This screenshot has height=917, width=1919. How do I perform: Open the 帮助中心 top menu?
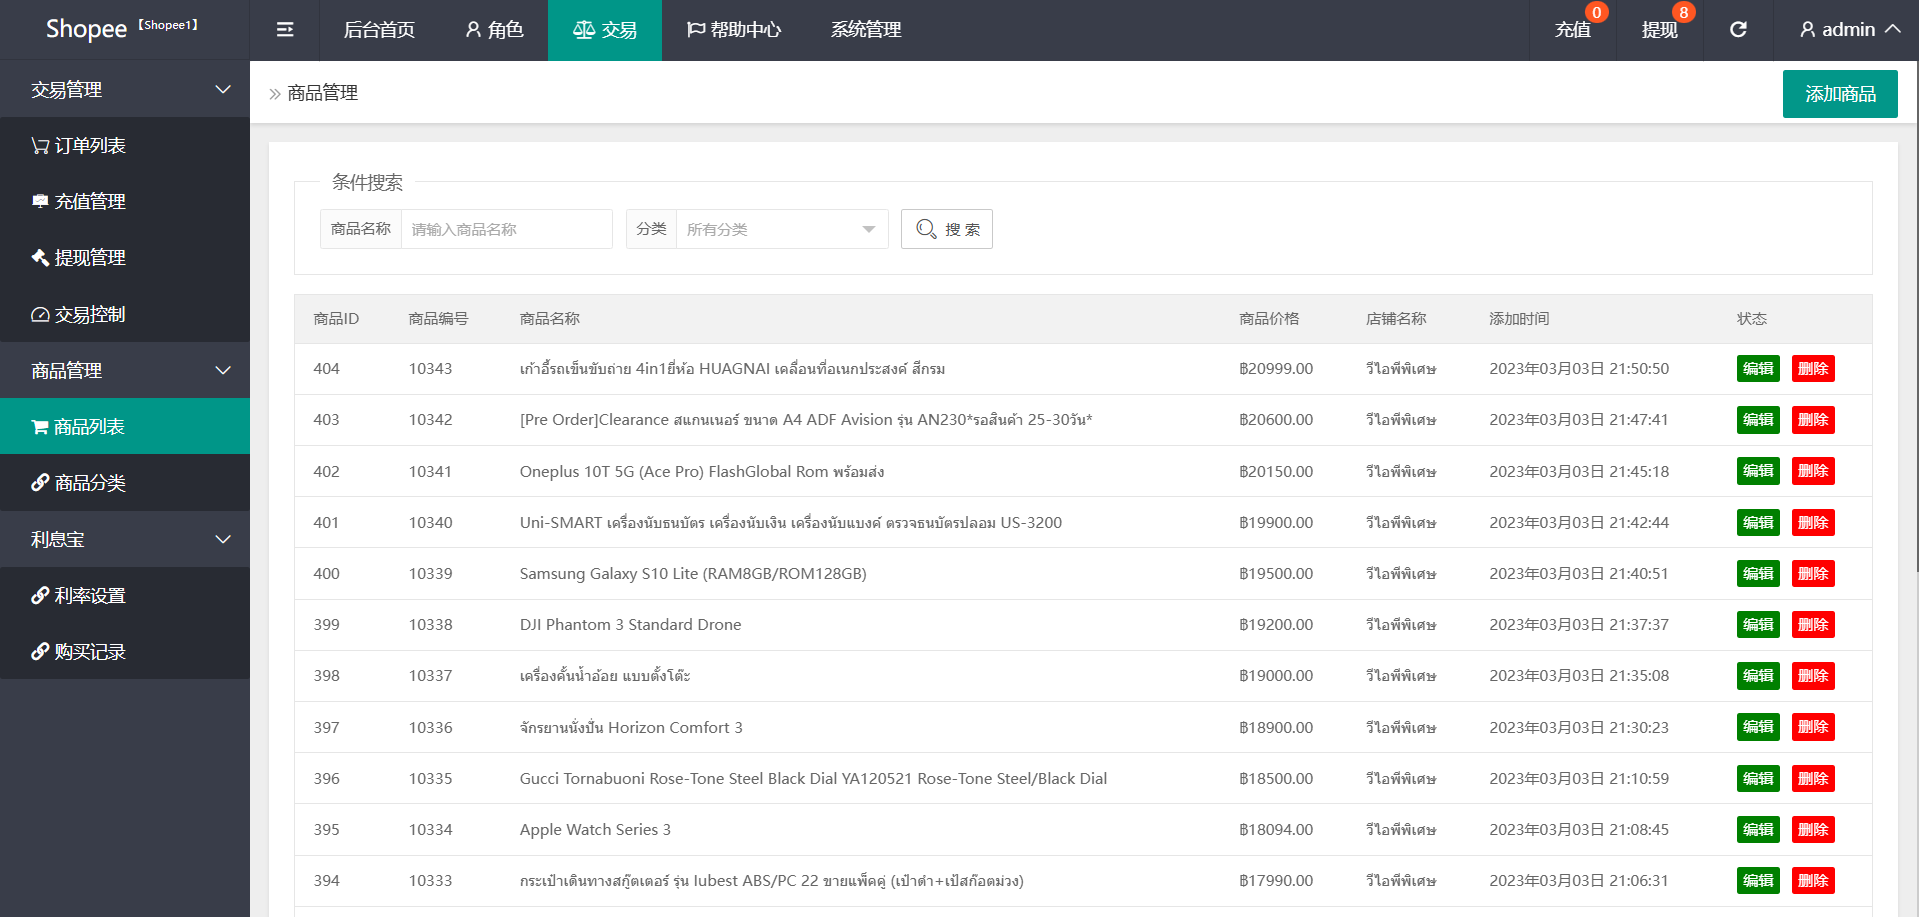pyautogui.click(x=734, y=30)
